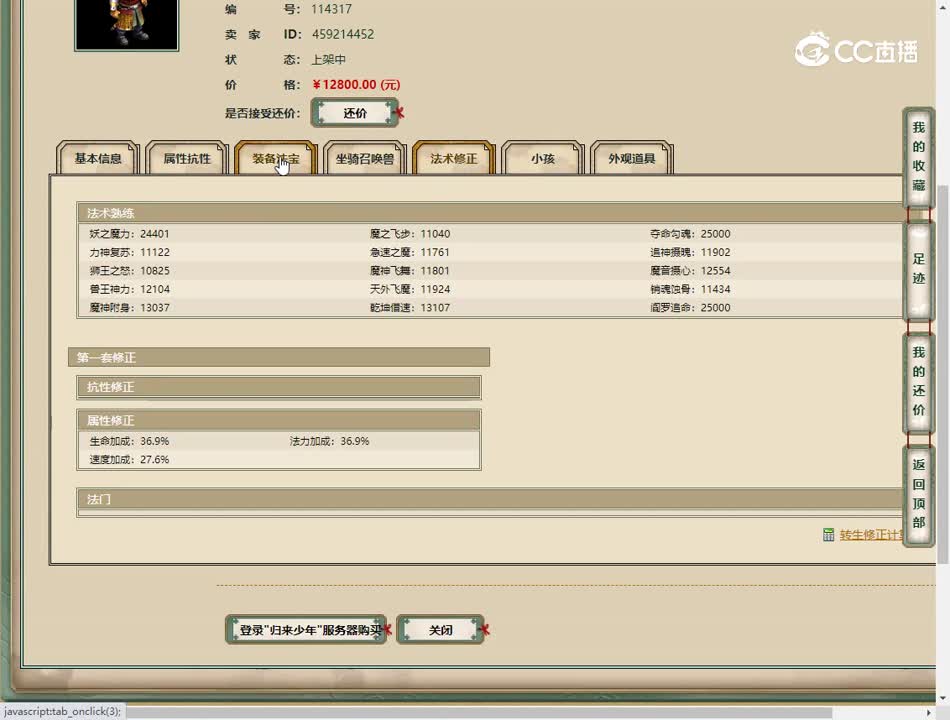Click 魔神飞舞: 11801 entry
This screenshot has height=720, width=950.
pos(410,271)
